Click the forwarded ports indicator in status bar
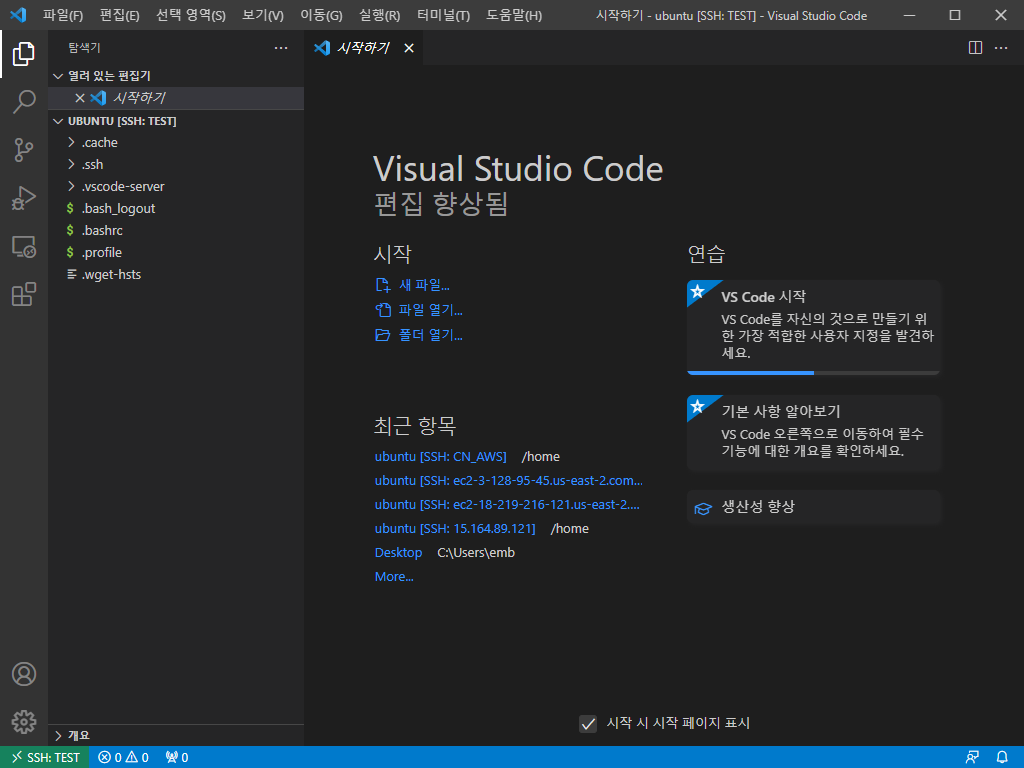This screenshot has height=768, width=1024. pyautogui.click(x=177, y=757)
